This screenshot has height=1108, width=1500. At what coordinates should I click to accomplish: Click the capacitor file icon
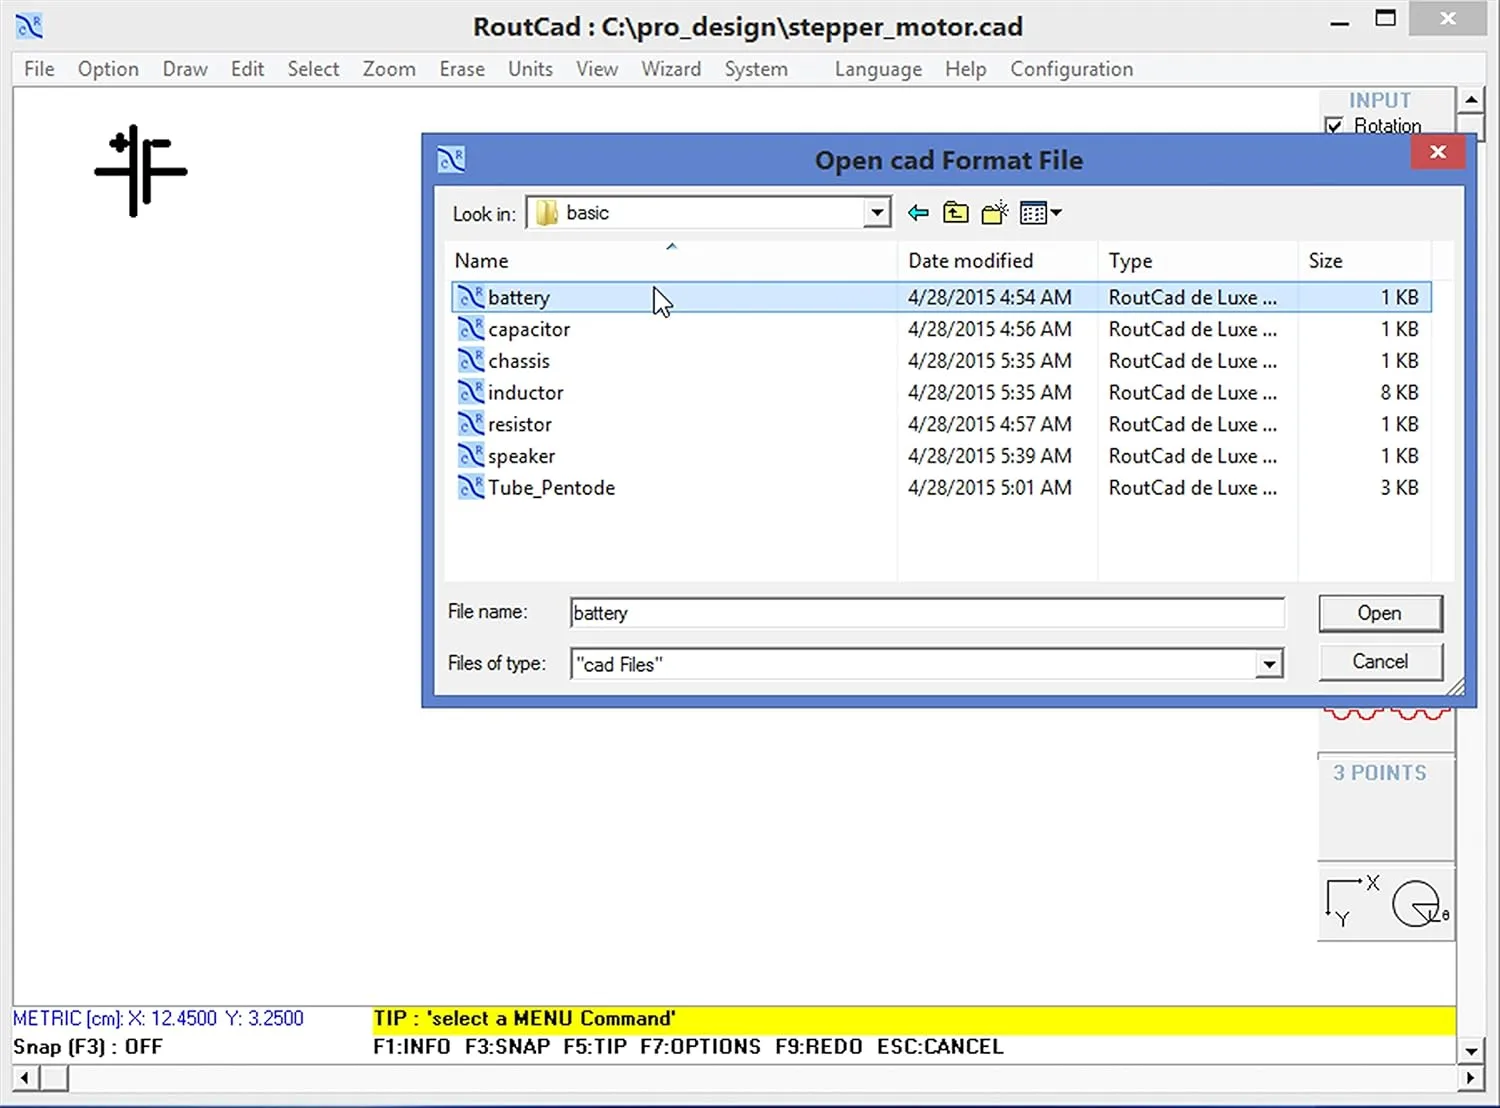[x=470, y=329]
